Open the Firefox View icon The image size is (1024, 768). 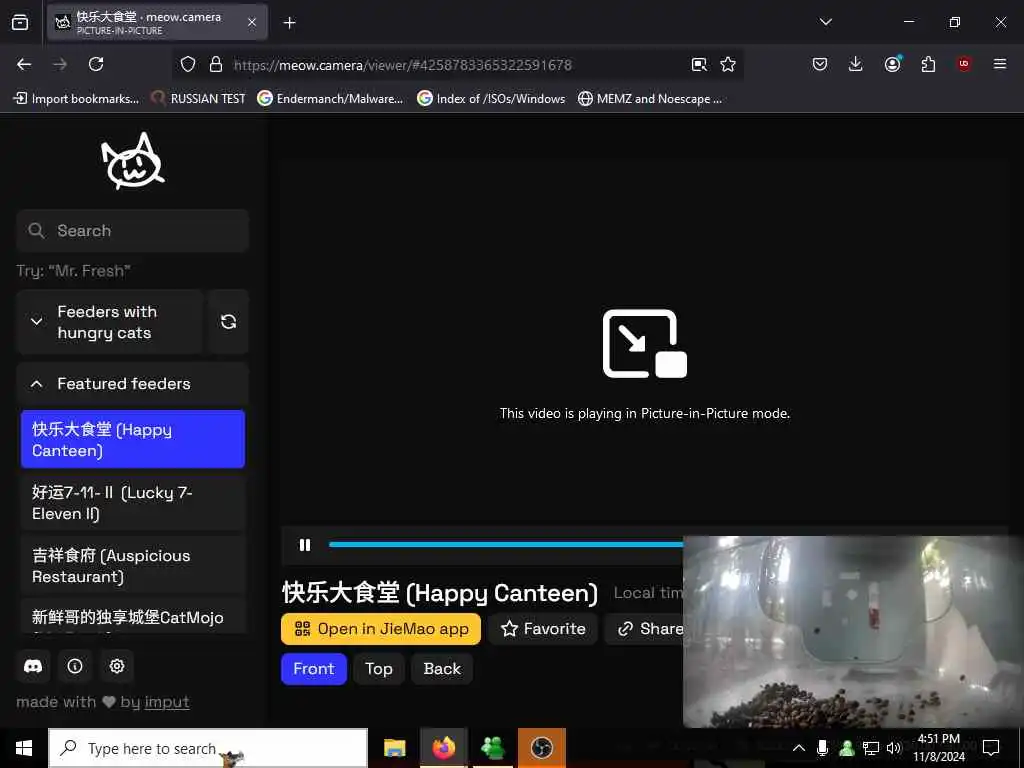(x=20, y=22)
